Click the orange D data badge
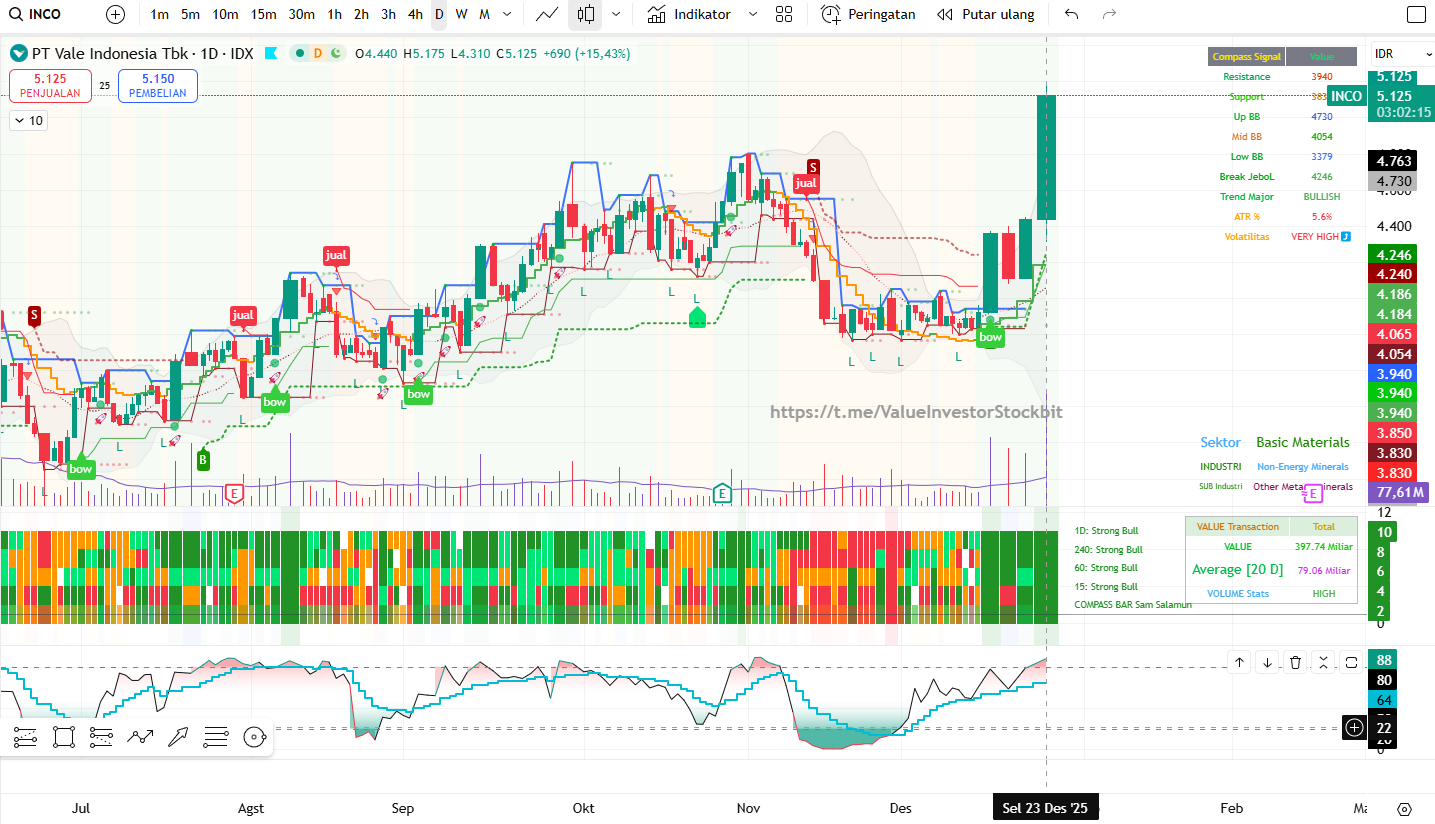 [317, 53]
